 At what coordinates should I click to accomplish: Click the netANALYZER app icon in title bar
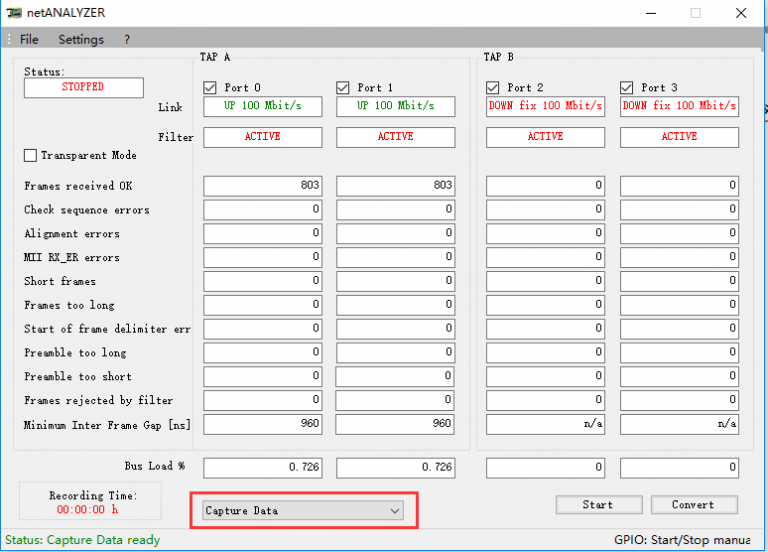coord(14,12)
